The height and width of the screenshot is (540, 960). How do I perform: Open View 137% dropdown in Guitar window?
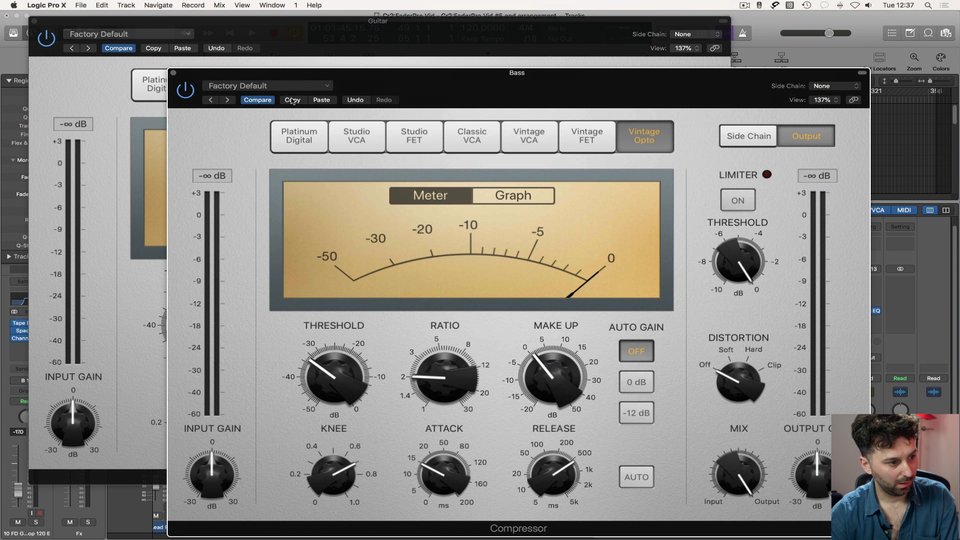click(686, 48)
